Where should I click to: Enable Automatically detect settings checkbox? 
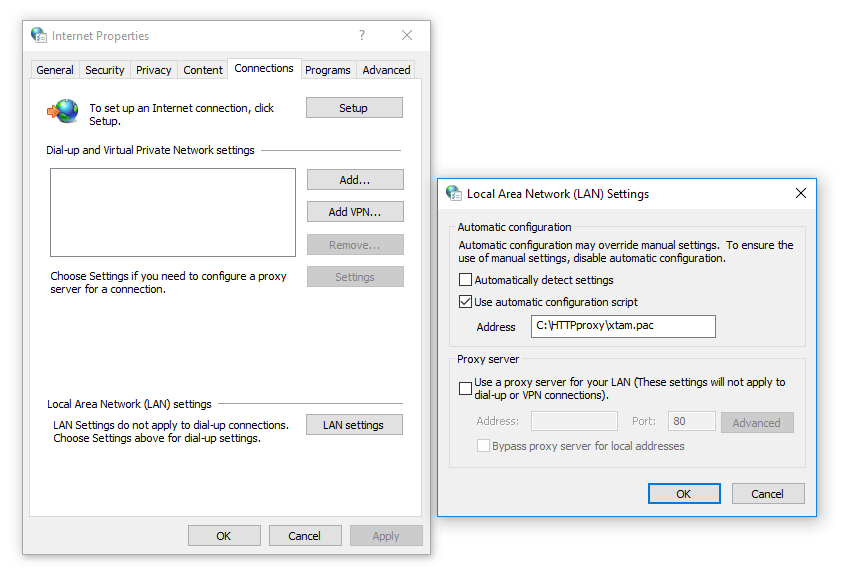465,280
